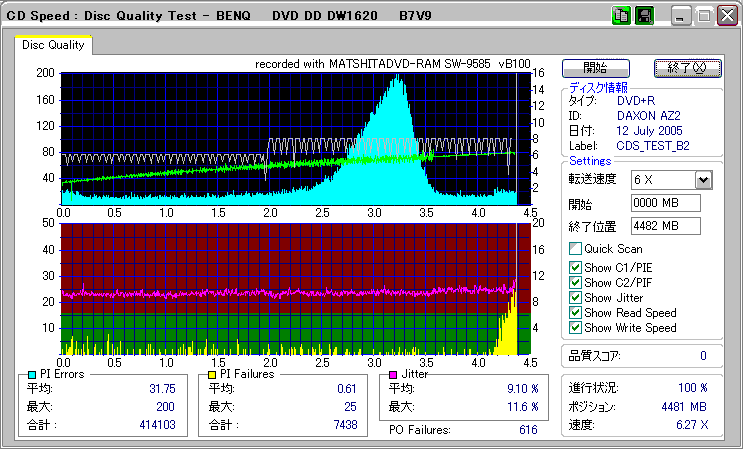Toggle the Show C2/PIF checkbox
743x449 pixels.
coord(575,283)
